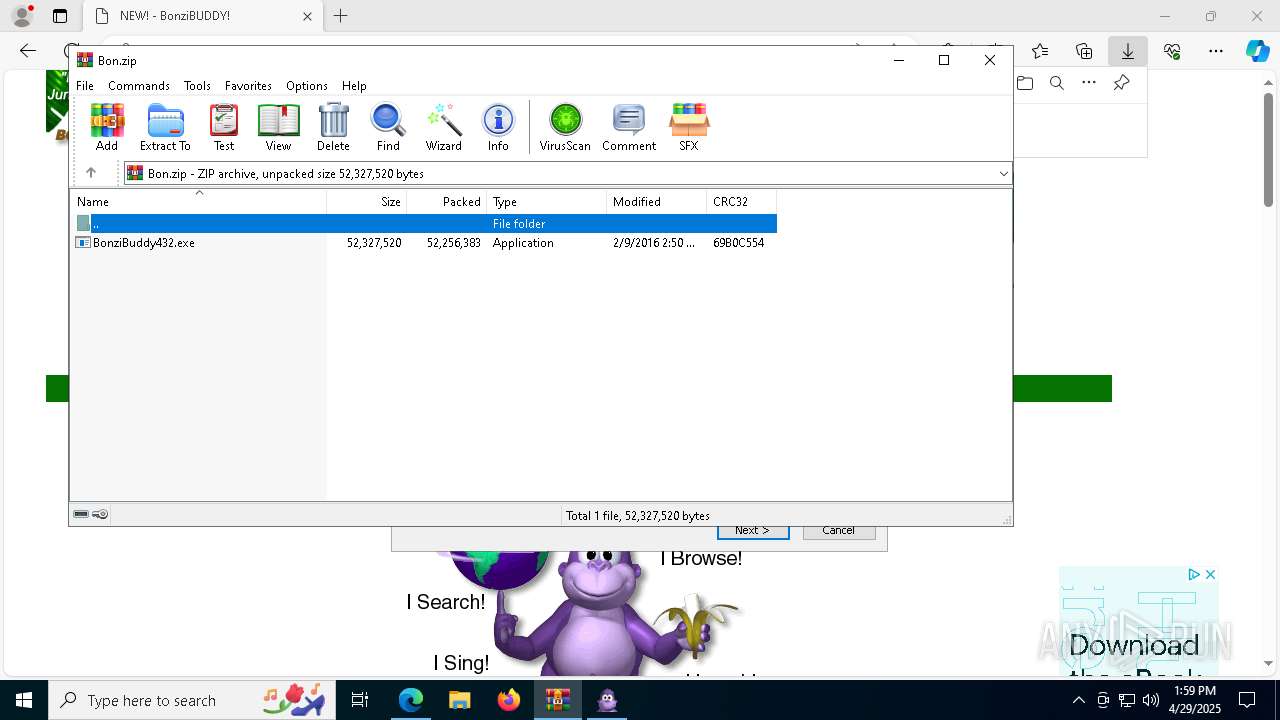Open the Options menu

tap(307, 86)
